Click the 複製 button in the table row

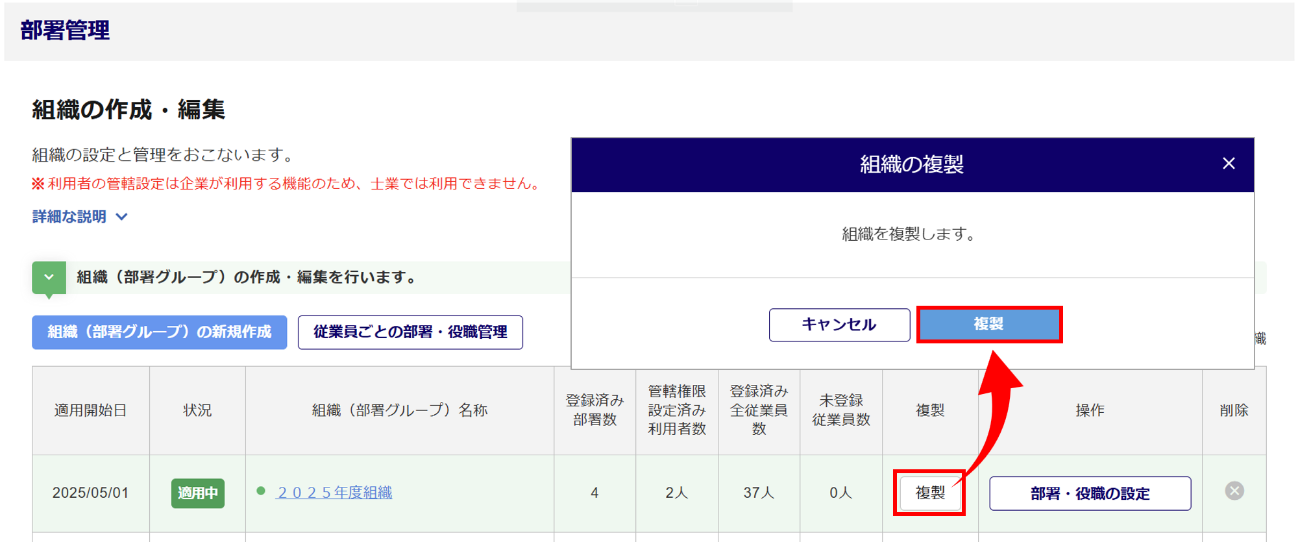[x=930, y=493]
